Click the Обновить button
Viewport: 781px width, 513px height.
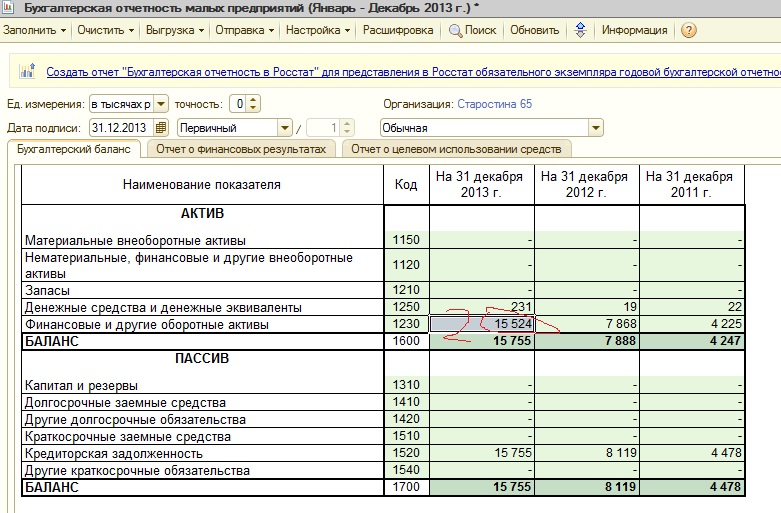534,30
